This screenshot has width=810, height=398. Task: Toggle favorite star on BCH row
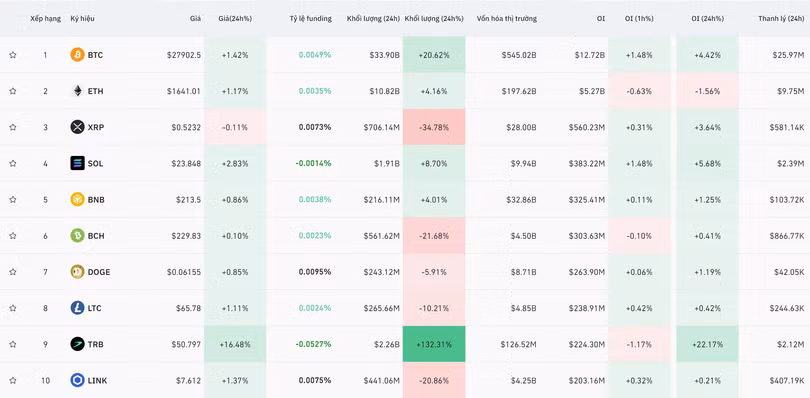(13, 236)
